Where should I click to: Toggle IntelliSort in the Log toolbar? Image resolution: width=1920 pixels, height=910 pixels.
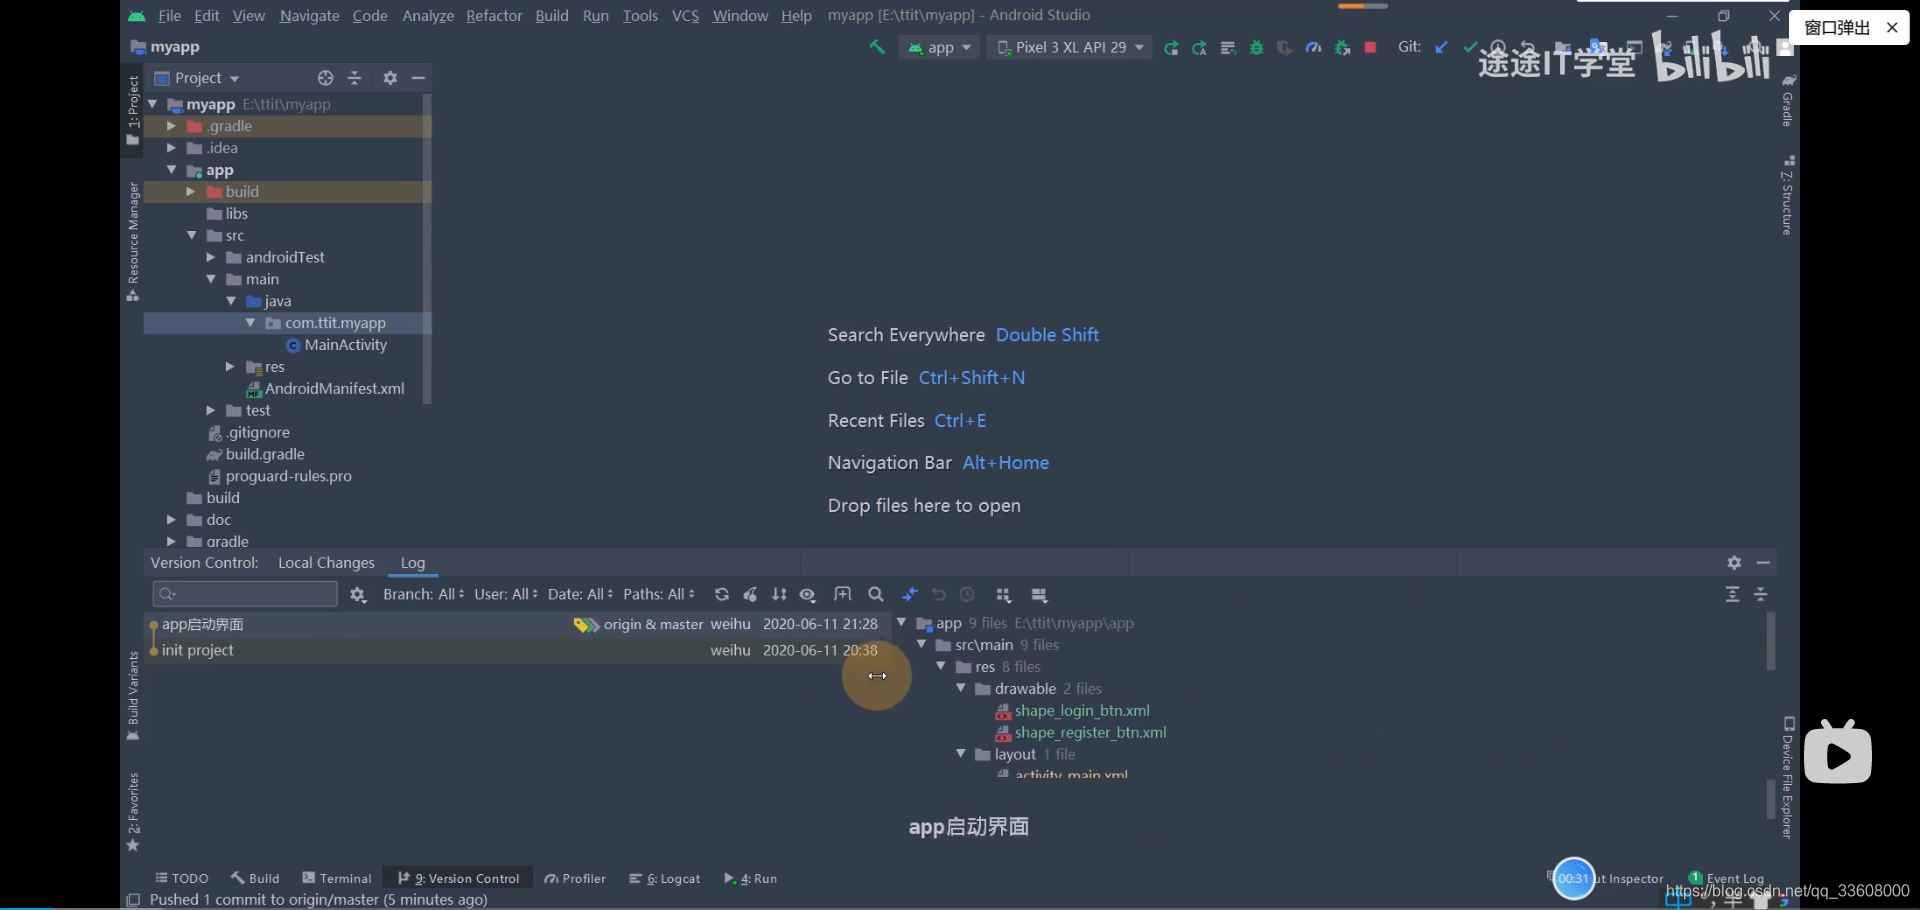[x=779, y=594]
